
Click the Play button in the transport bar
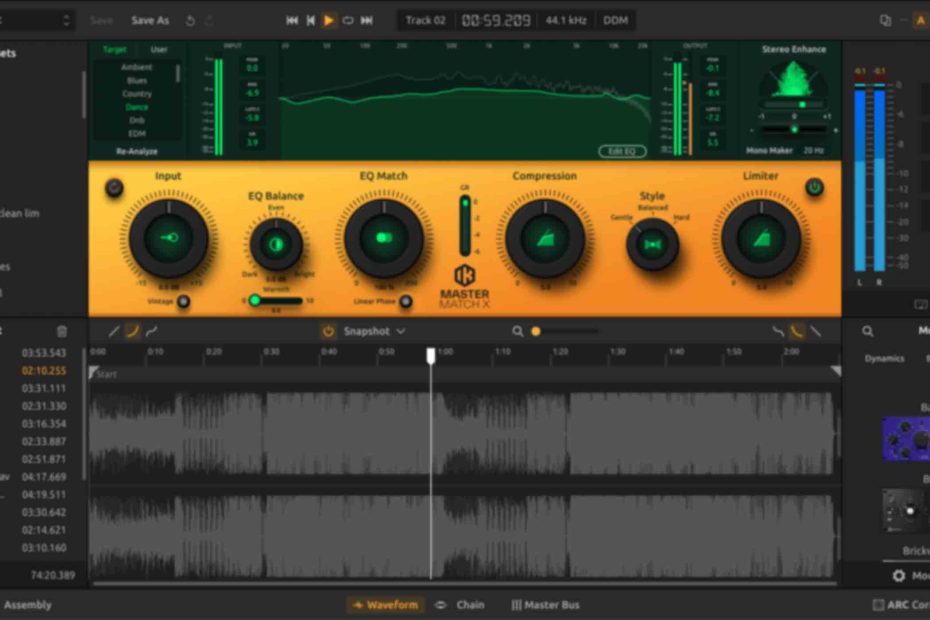click(329, 20)
